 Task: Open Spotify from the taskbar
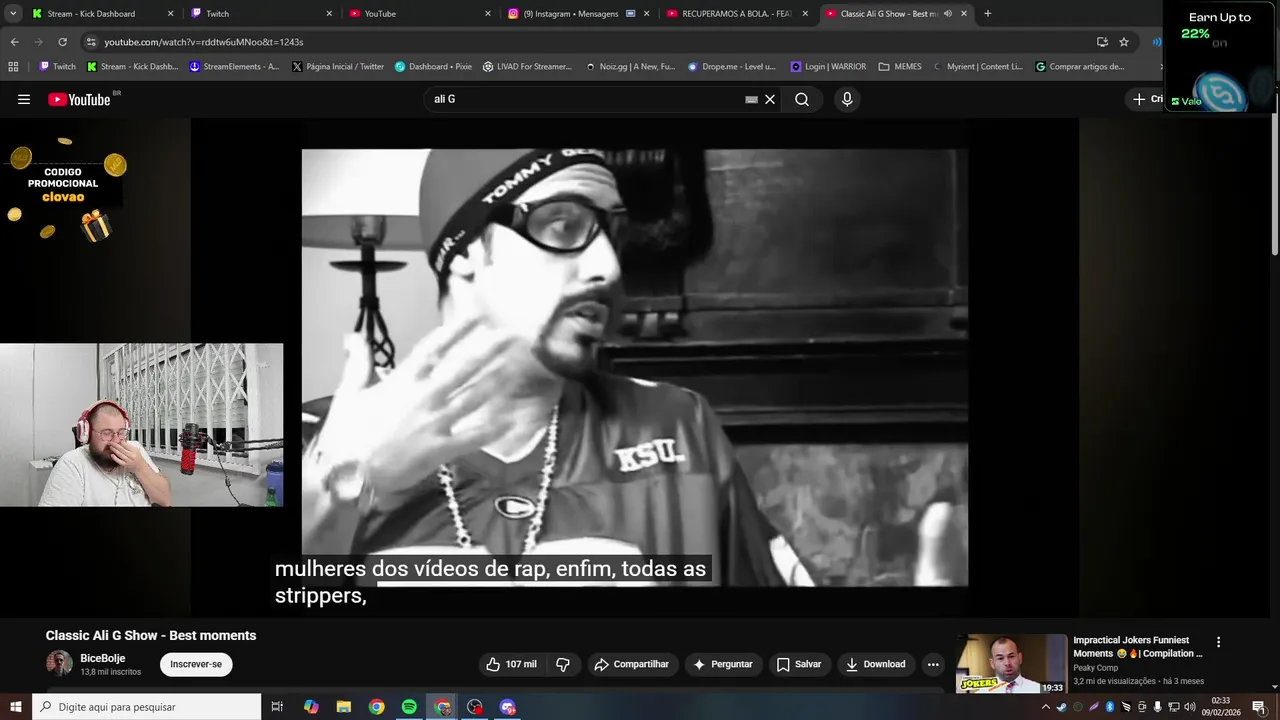tap(409, 707)
